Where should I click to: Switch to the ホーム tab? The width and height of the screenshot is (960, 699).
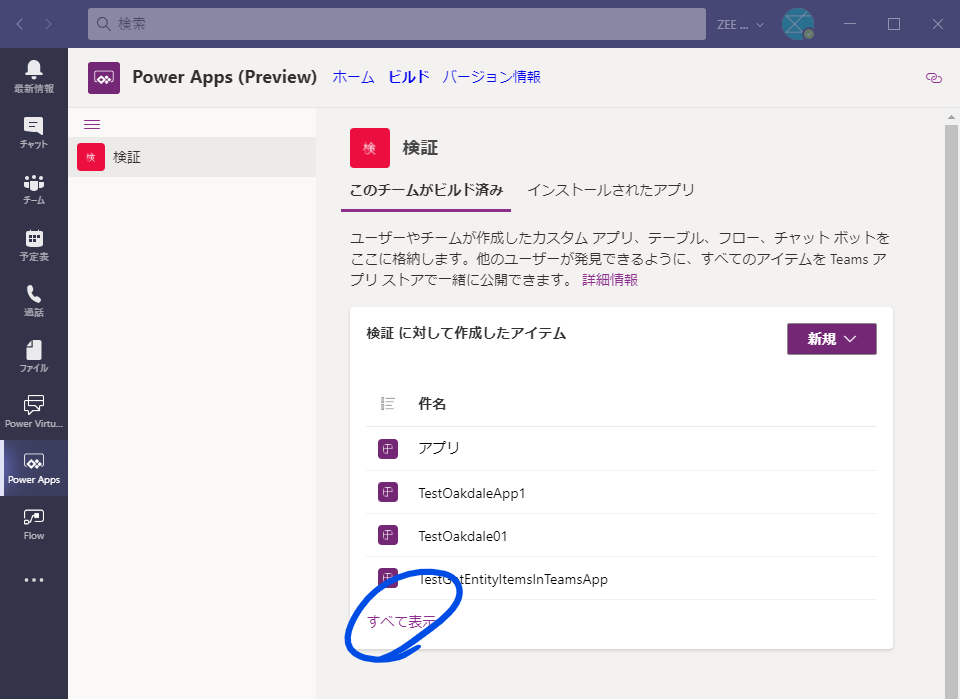353,77
